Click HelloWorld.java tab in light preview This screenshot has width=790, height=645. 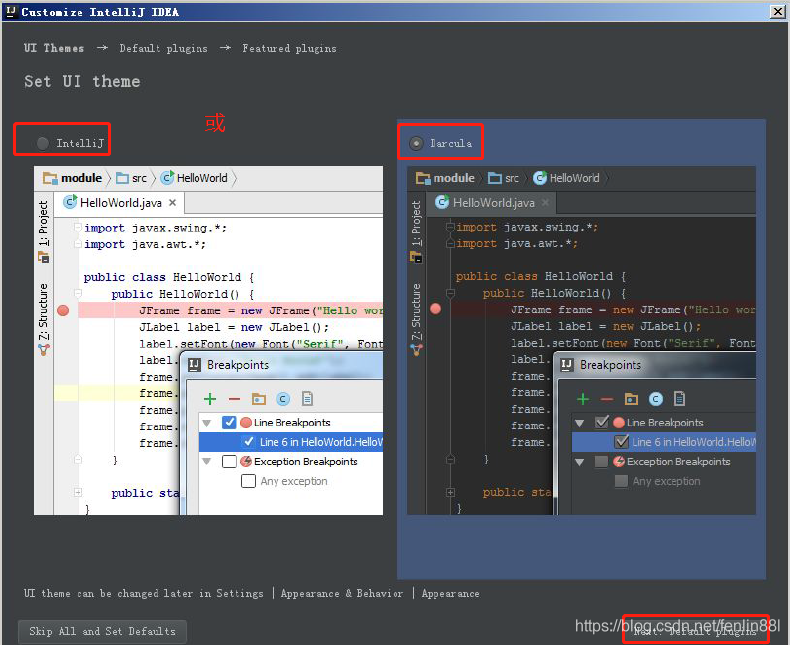120,203
